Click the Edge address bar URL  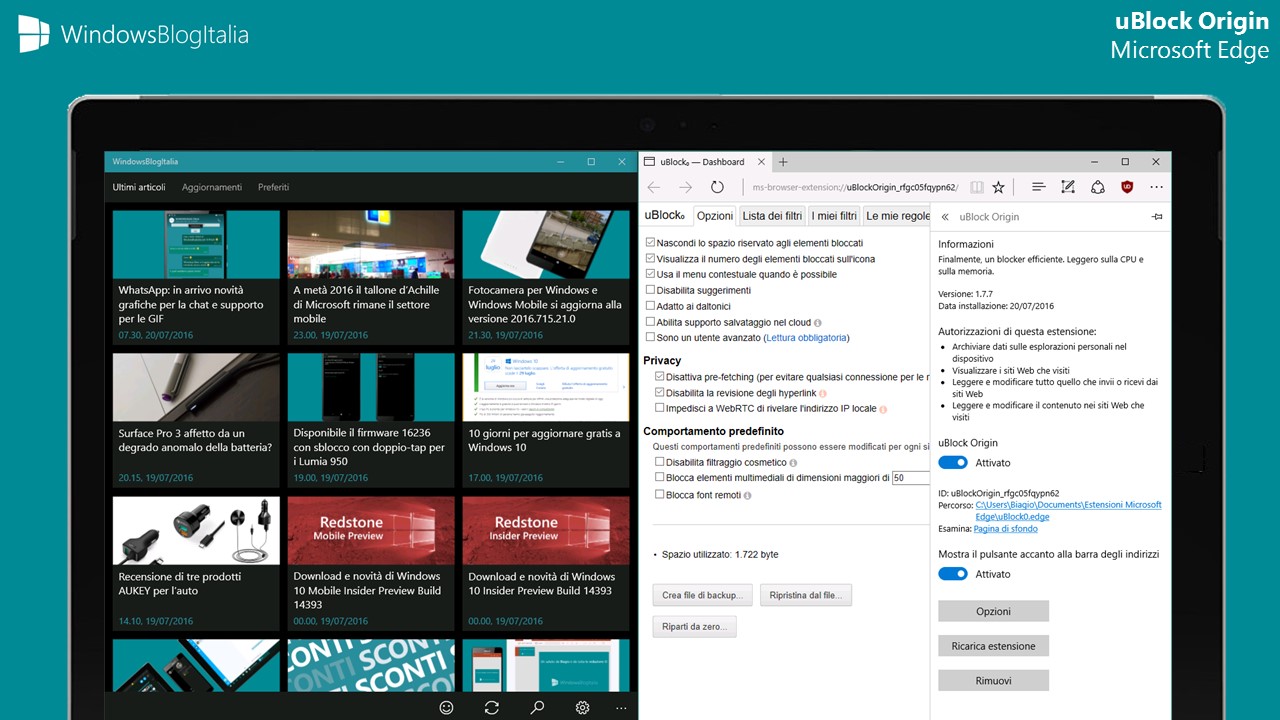[855, 187]
